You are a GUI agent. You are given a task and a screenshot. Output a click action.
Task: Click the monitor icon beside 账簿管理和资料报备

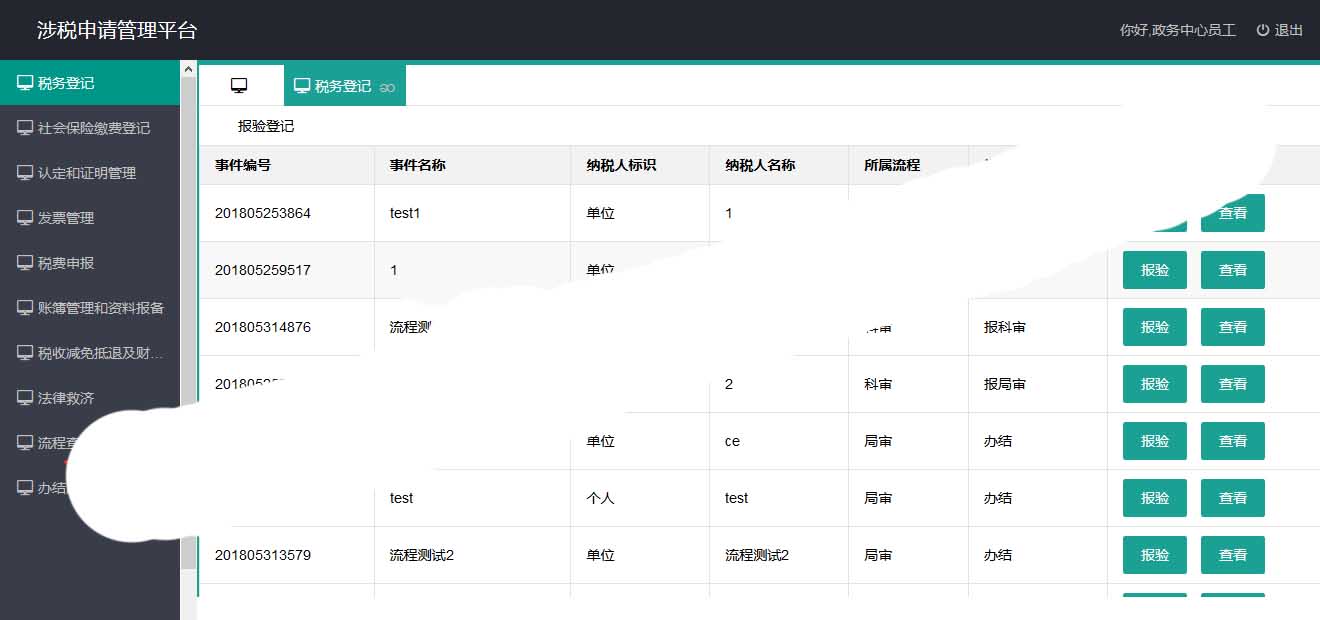coord(25,308)
